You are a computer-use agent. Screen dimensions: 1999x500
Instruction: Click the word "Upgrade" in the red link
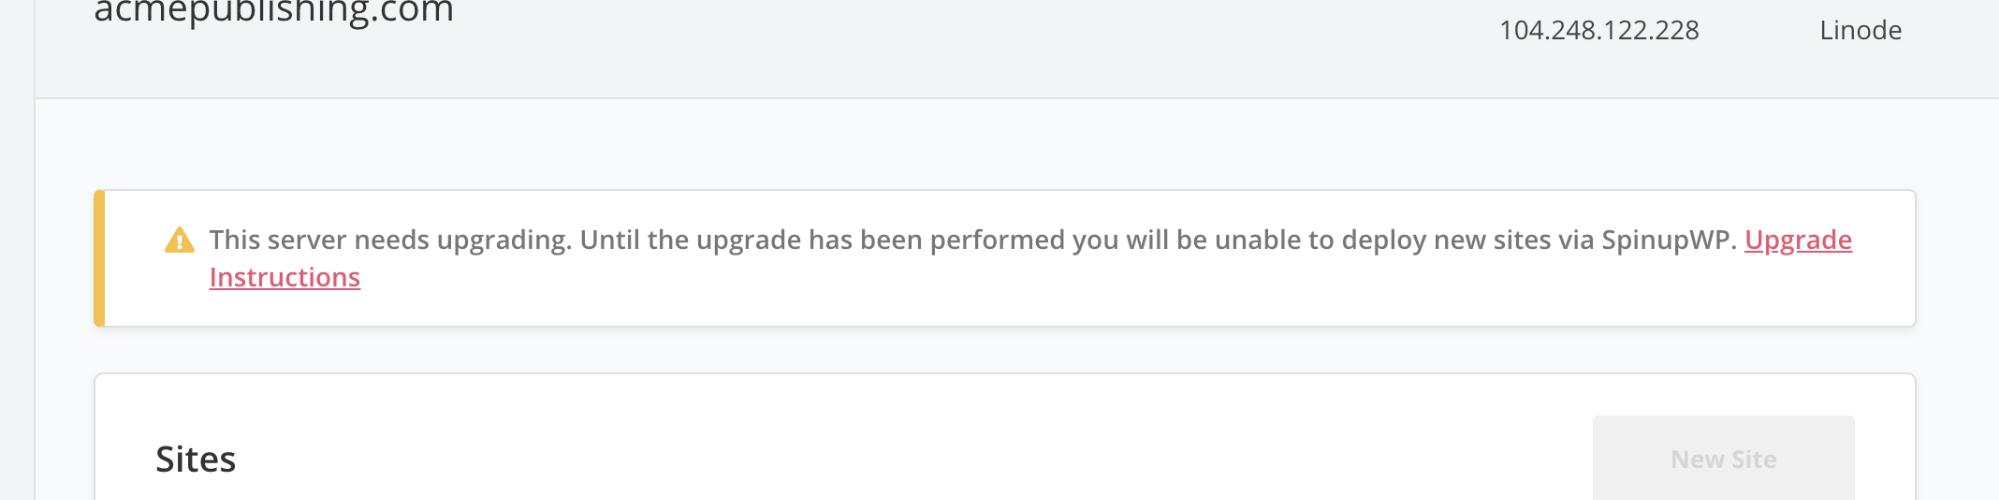tap(1797, 240)
